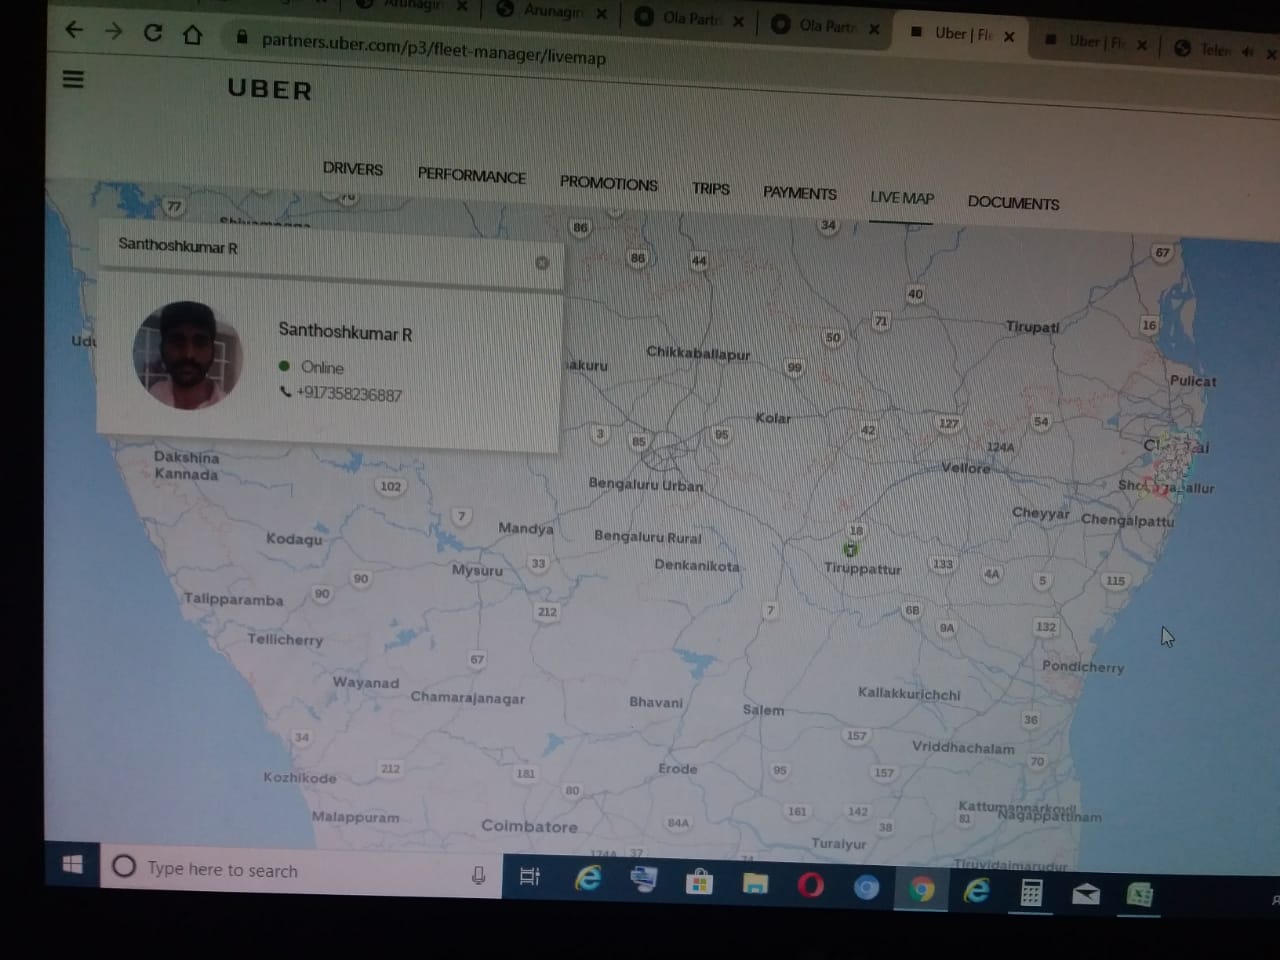Click Santhoshkumar R's profile photo

(187, 355)
